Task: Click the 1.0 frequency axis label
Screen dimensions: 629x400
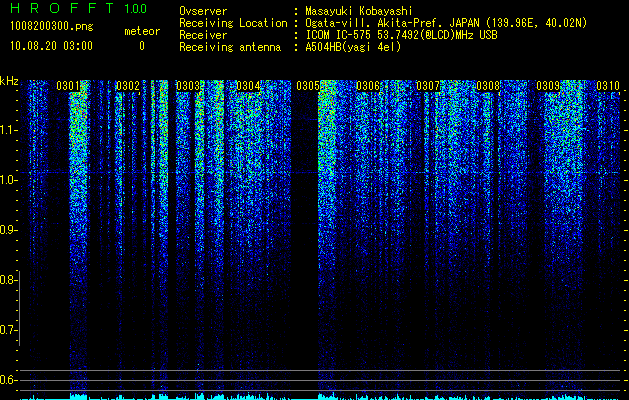Action: (8, 180)
